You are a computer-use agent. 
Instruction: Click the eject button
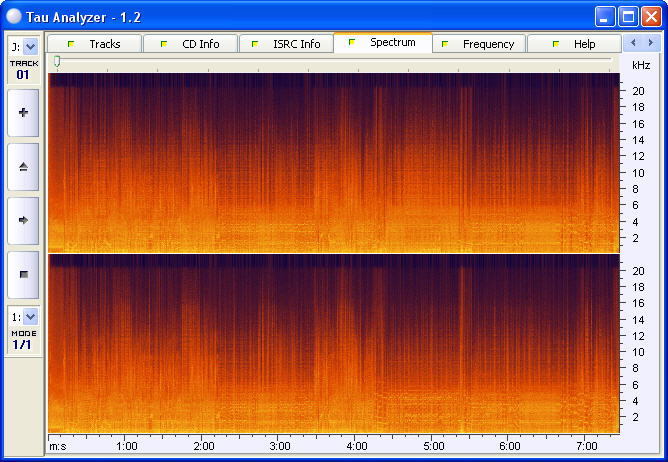(23, 167)
